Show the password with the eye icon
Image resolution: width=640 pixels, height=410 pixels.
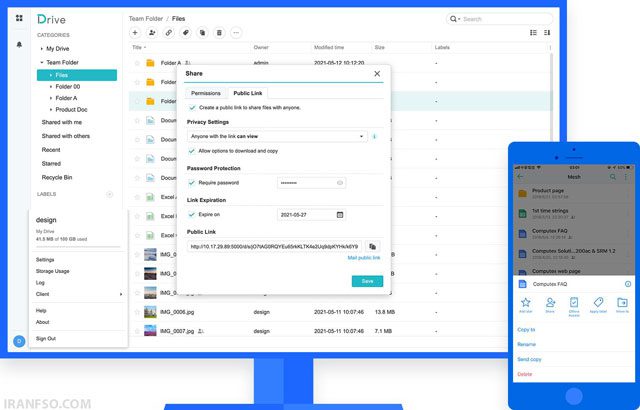[340, 183]
